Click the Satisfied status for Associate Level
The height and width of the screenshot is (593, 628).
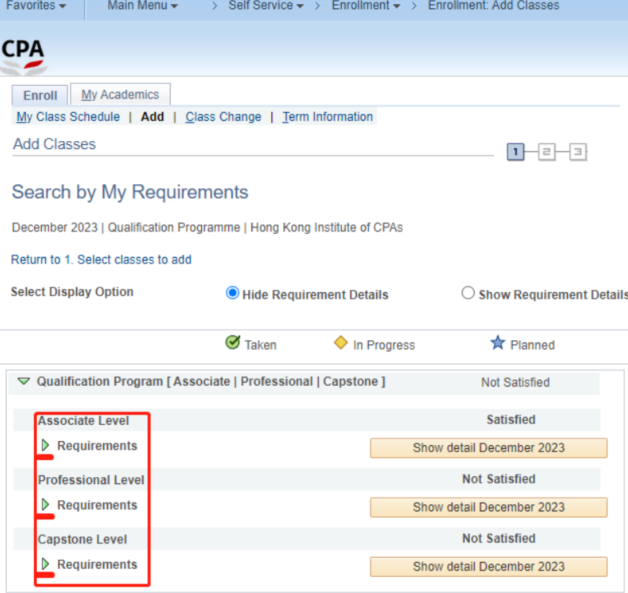point(511,420)
